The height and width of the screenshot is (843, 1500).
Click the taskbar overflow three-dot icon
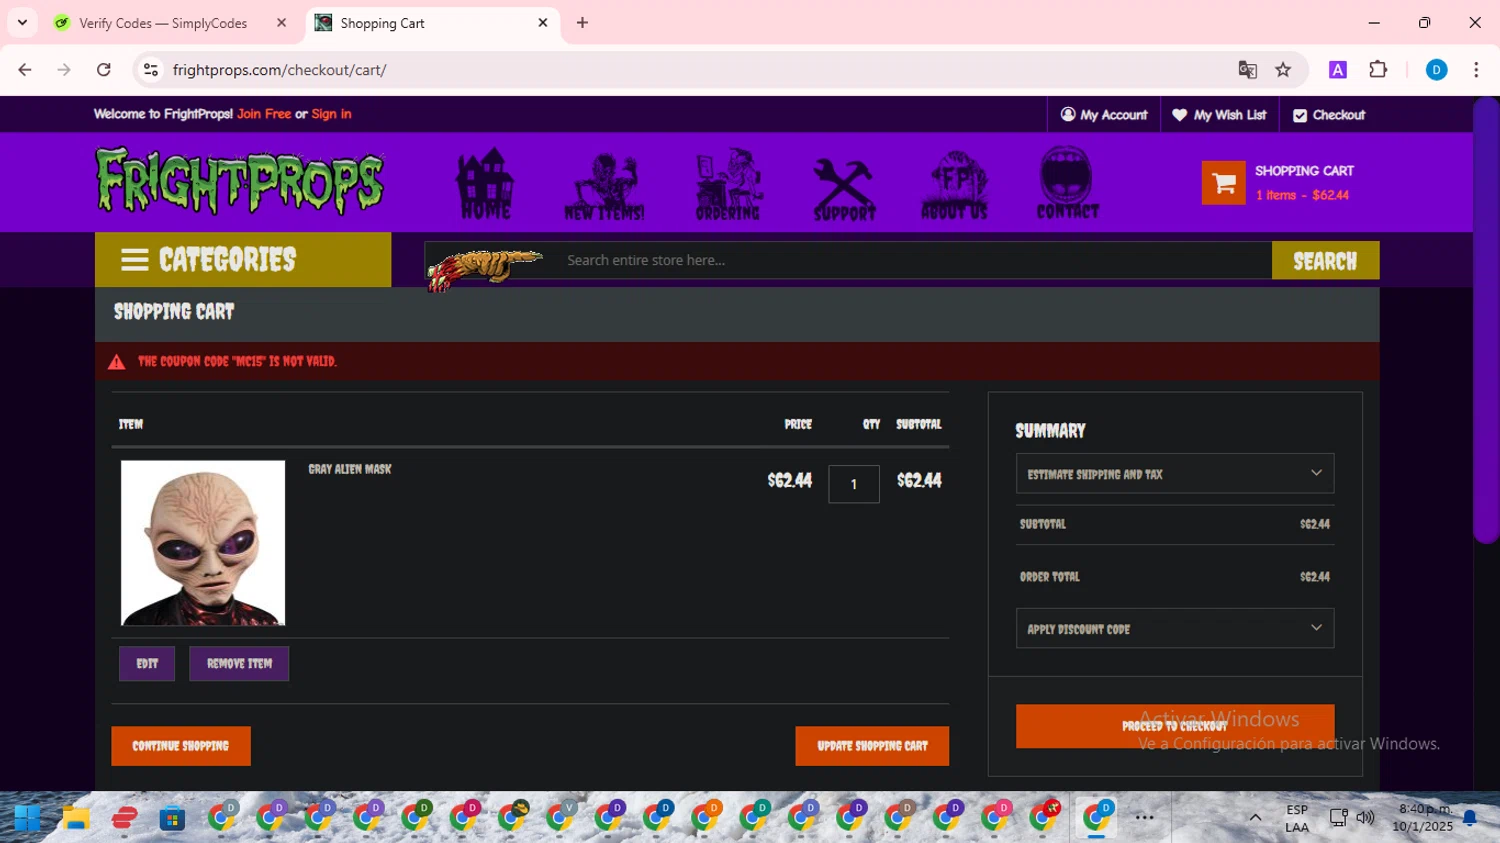point(1144,818)
